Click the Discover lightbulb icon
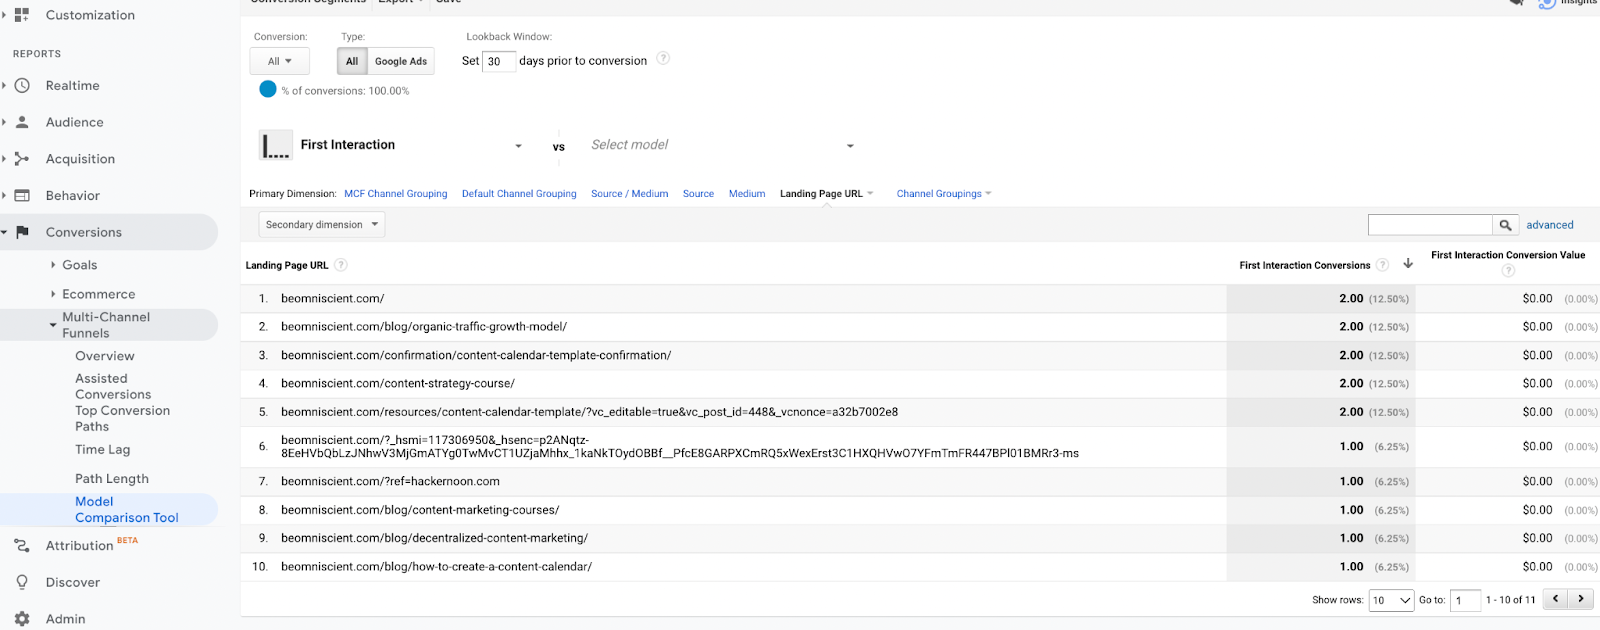Viewport: 1600px width, 630px height. pyautogui.click(x=22, y=582)
